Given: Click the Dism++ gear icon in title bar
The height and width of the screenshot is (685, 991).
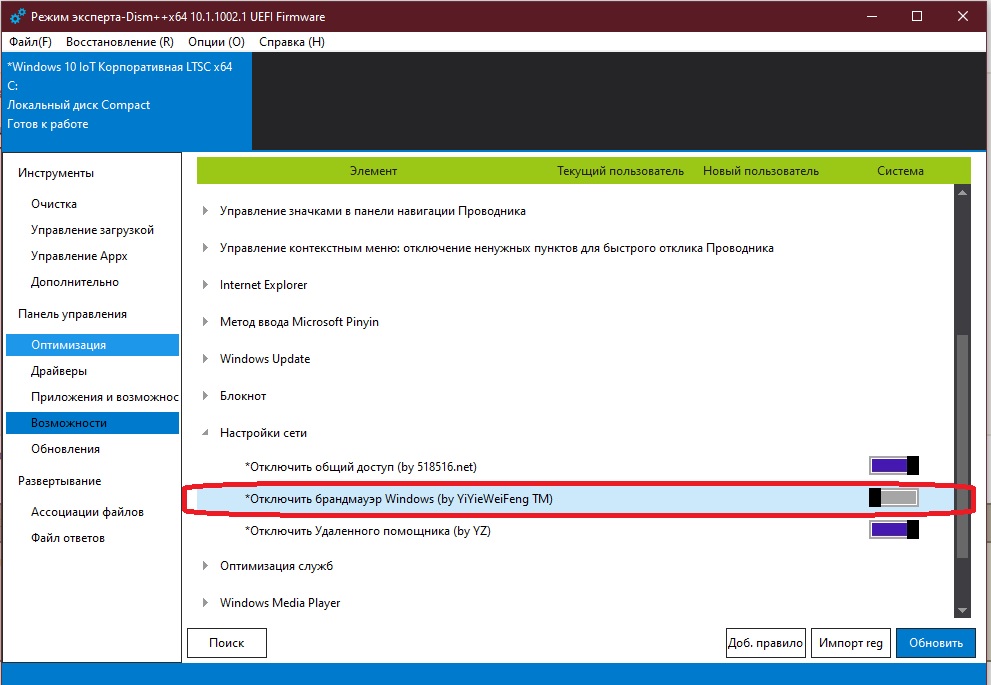Looking at the screenshot, I should 18,16.
